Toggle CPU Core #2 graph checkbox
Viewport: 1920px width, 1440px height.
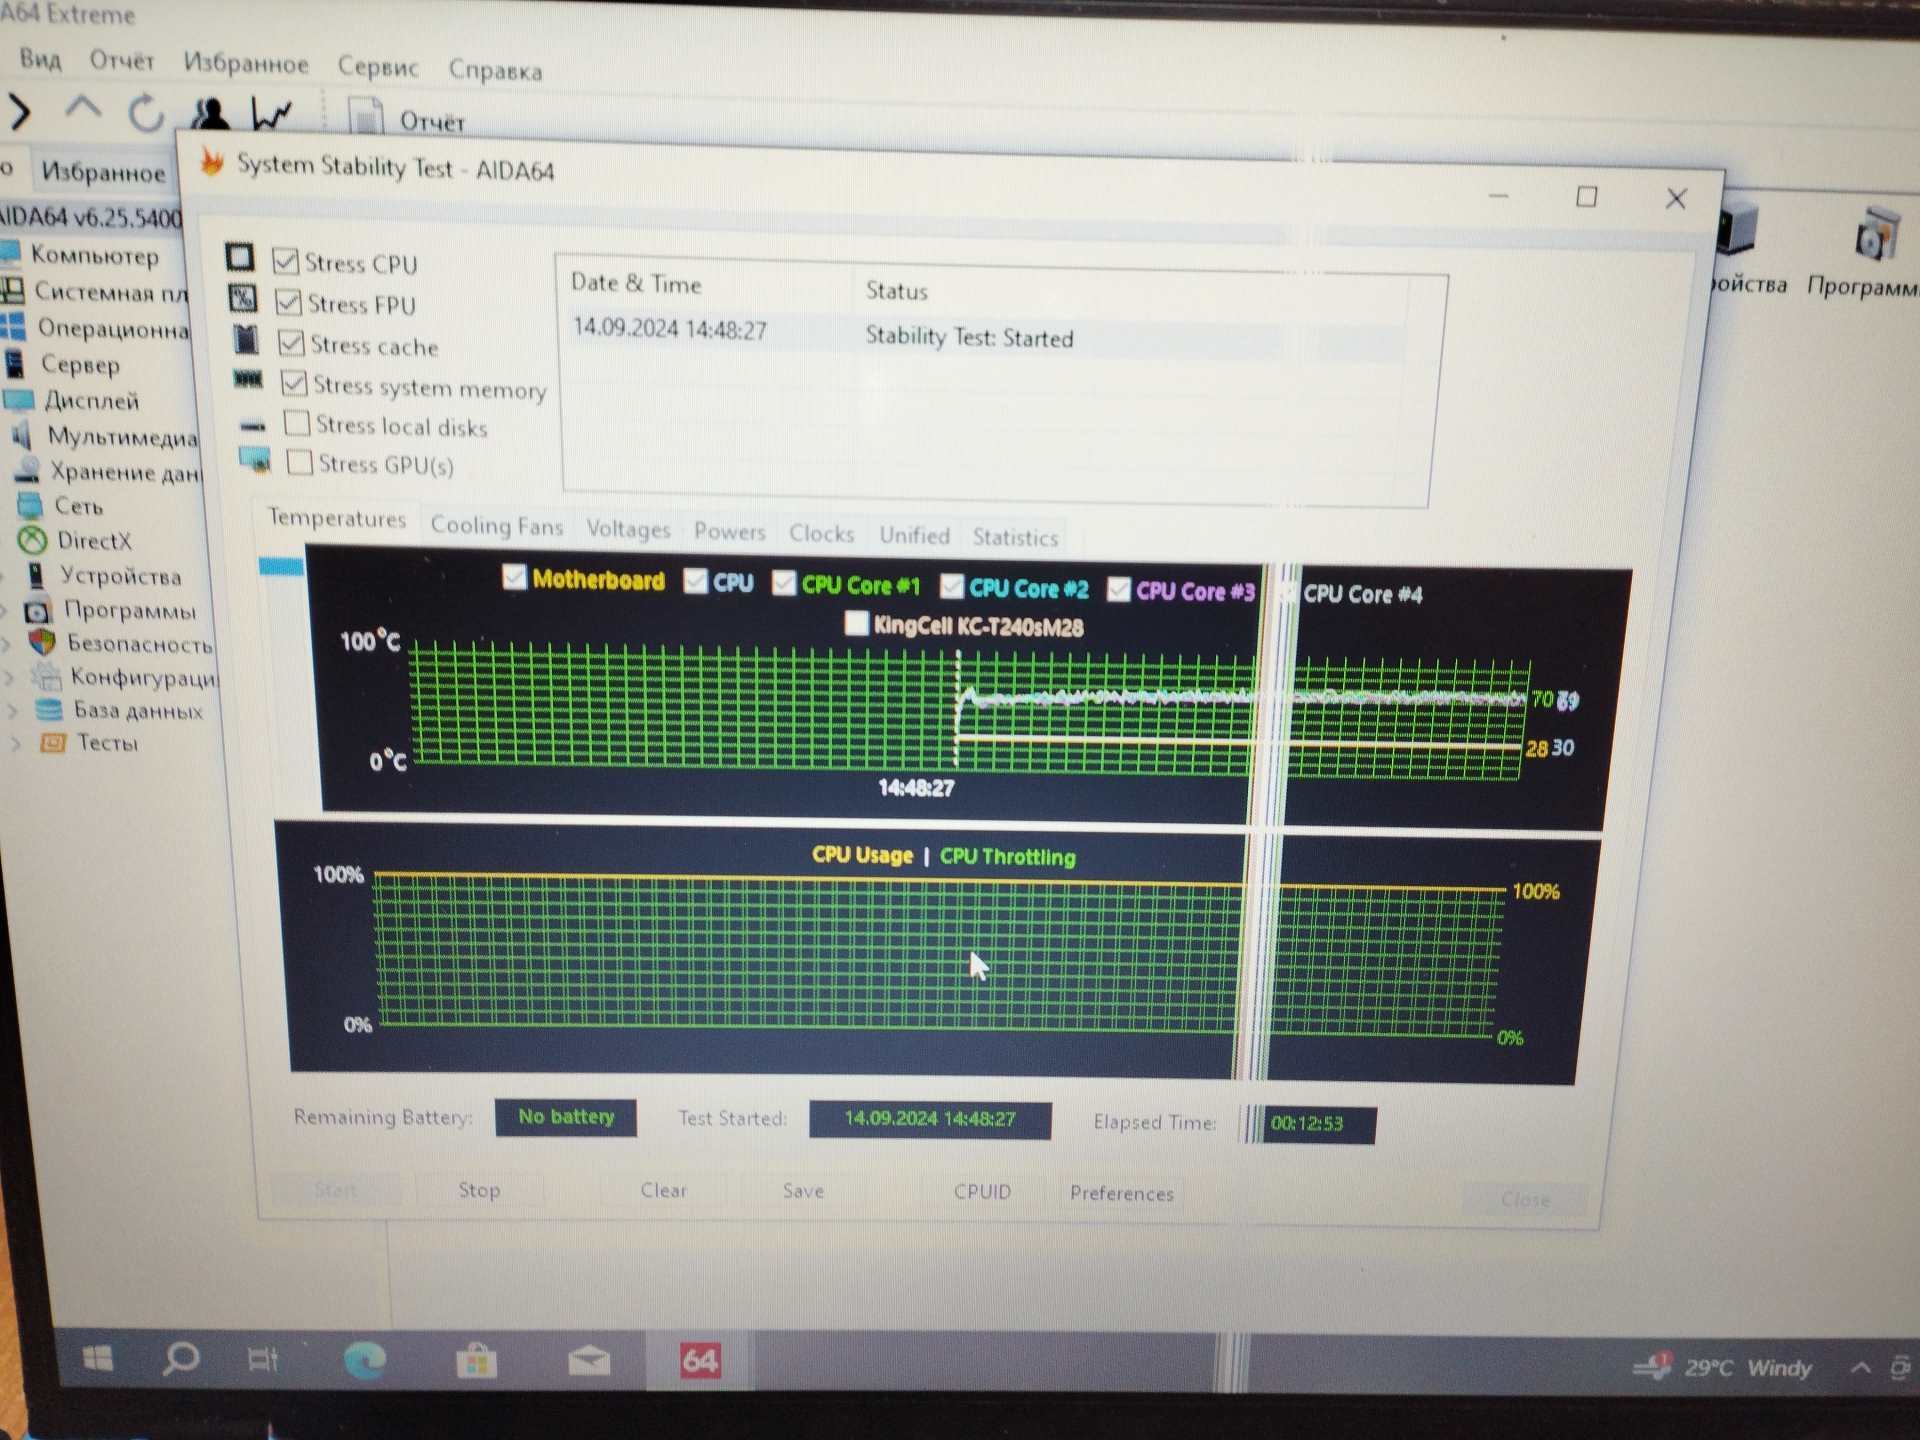(952, 586)
